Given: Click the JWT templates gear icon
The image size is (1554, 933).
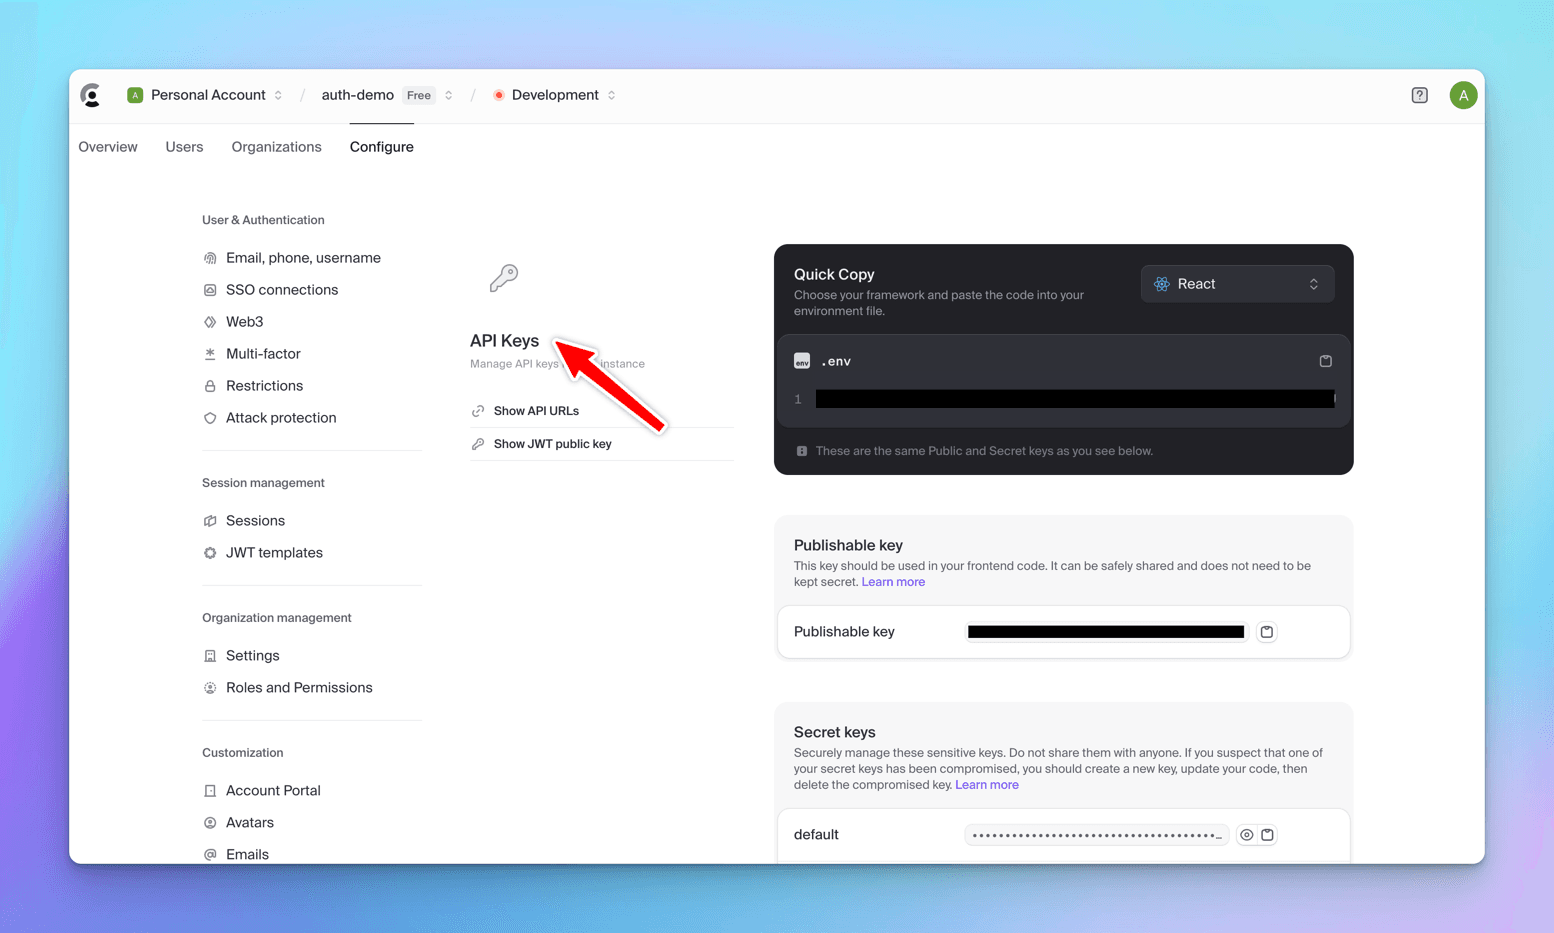Looking at the screenshot, I should click(x=210, y=553).
